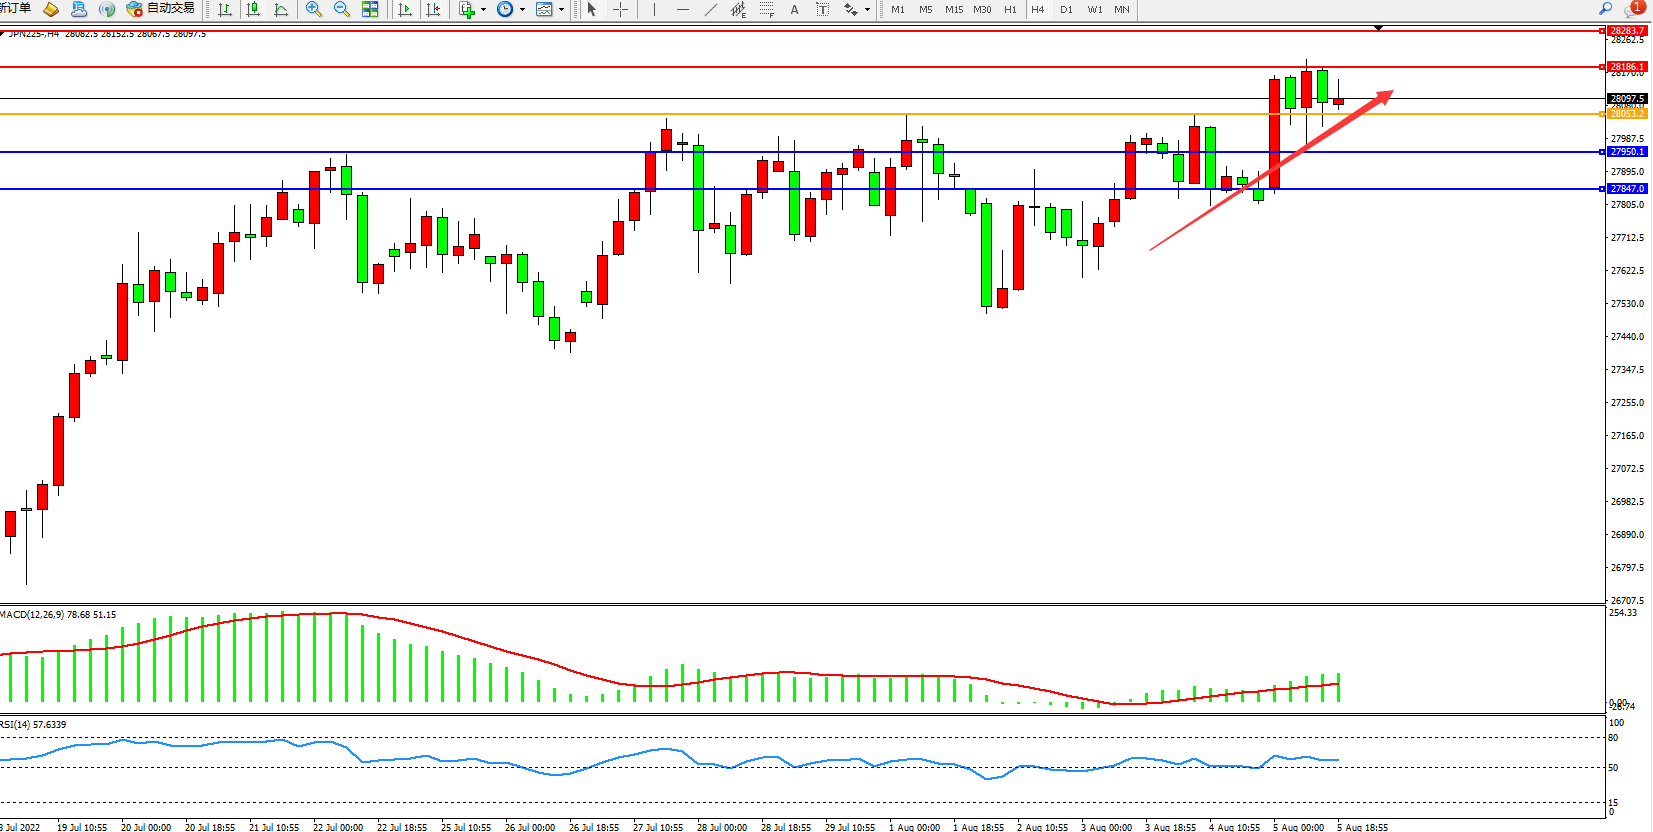Viewport: 1653px width, 832px height.
Task: Switch chart to line chart mode
Action: 281,10
